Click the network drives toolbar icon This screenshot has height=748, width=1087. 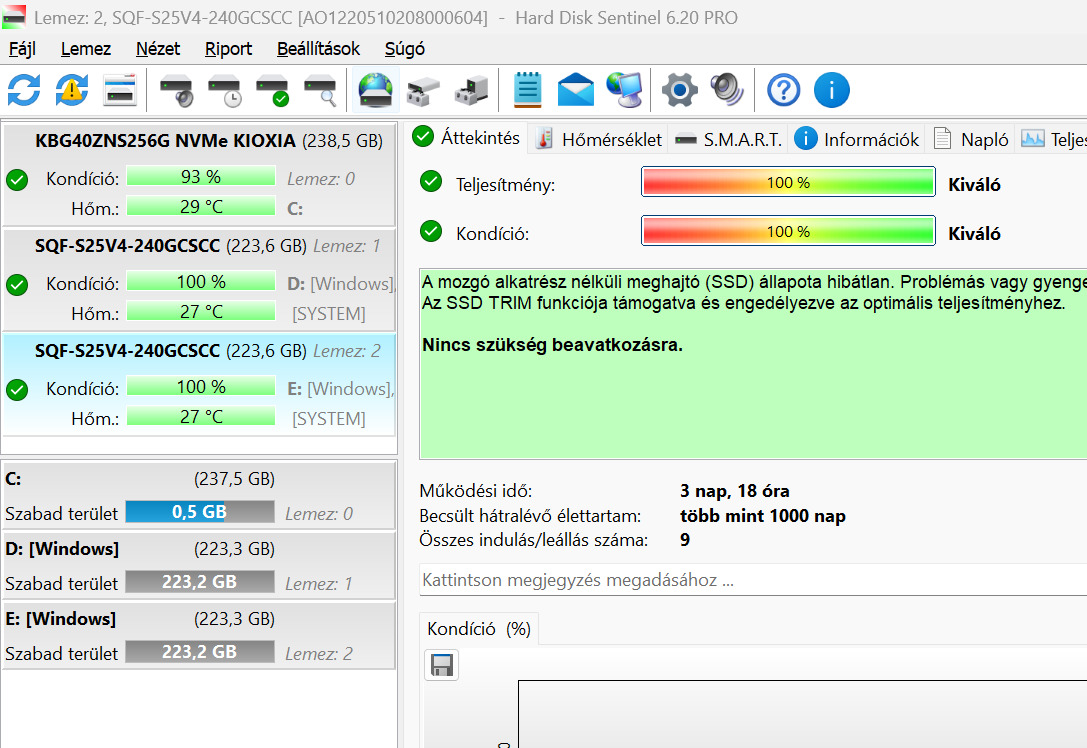pos(423,90)
